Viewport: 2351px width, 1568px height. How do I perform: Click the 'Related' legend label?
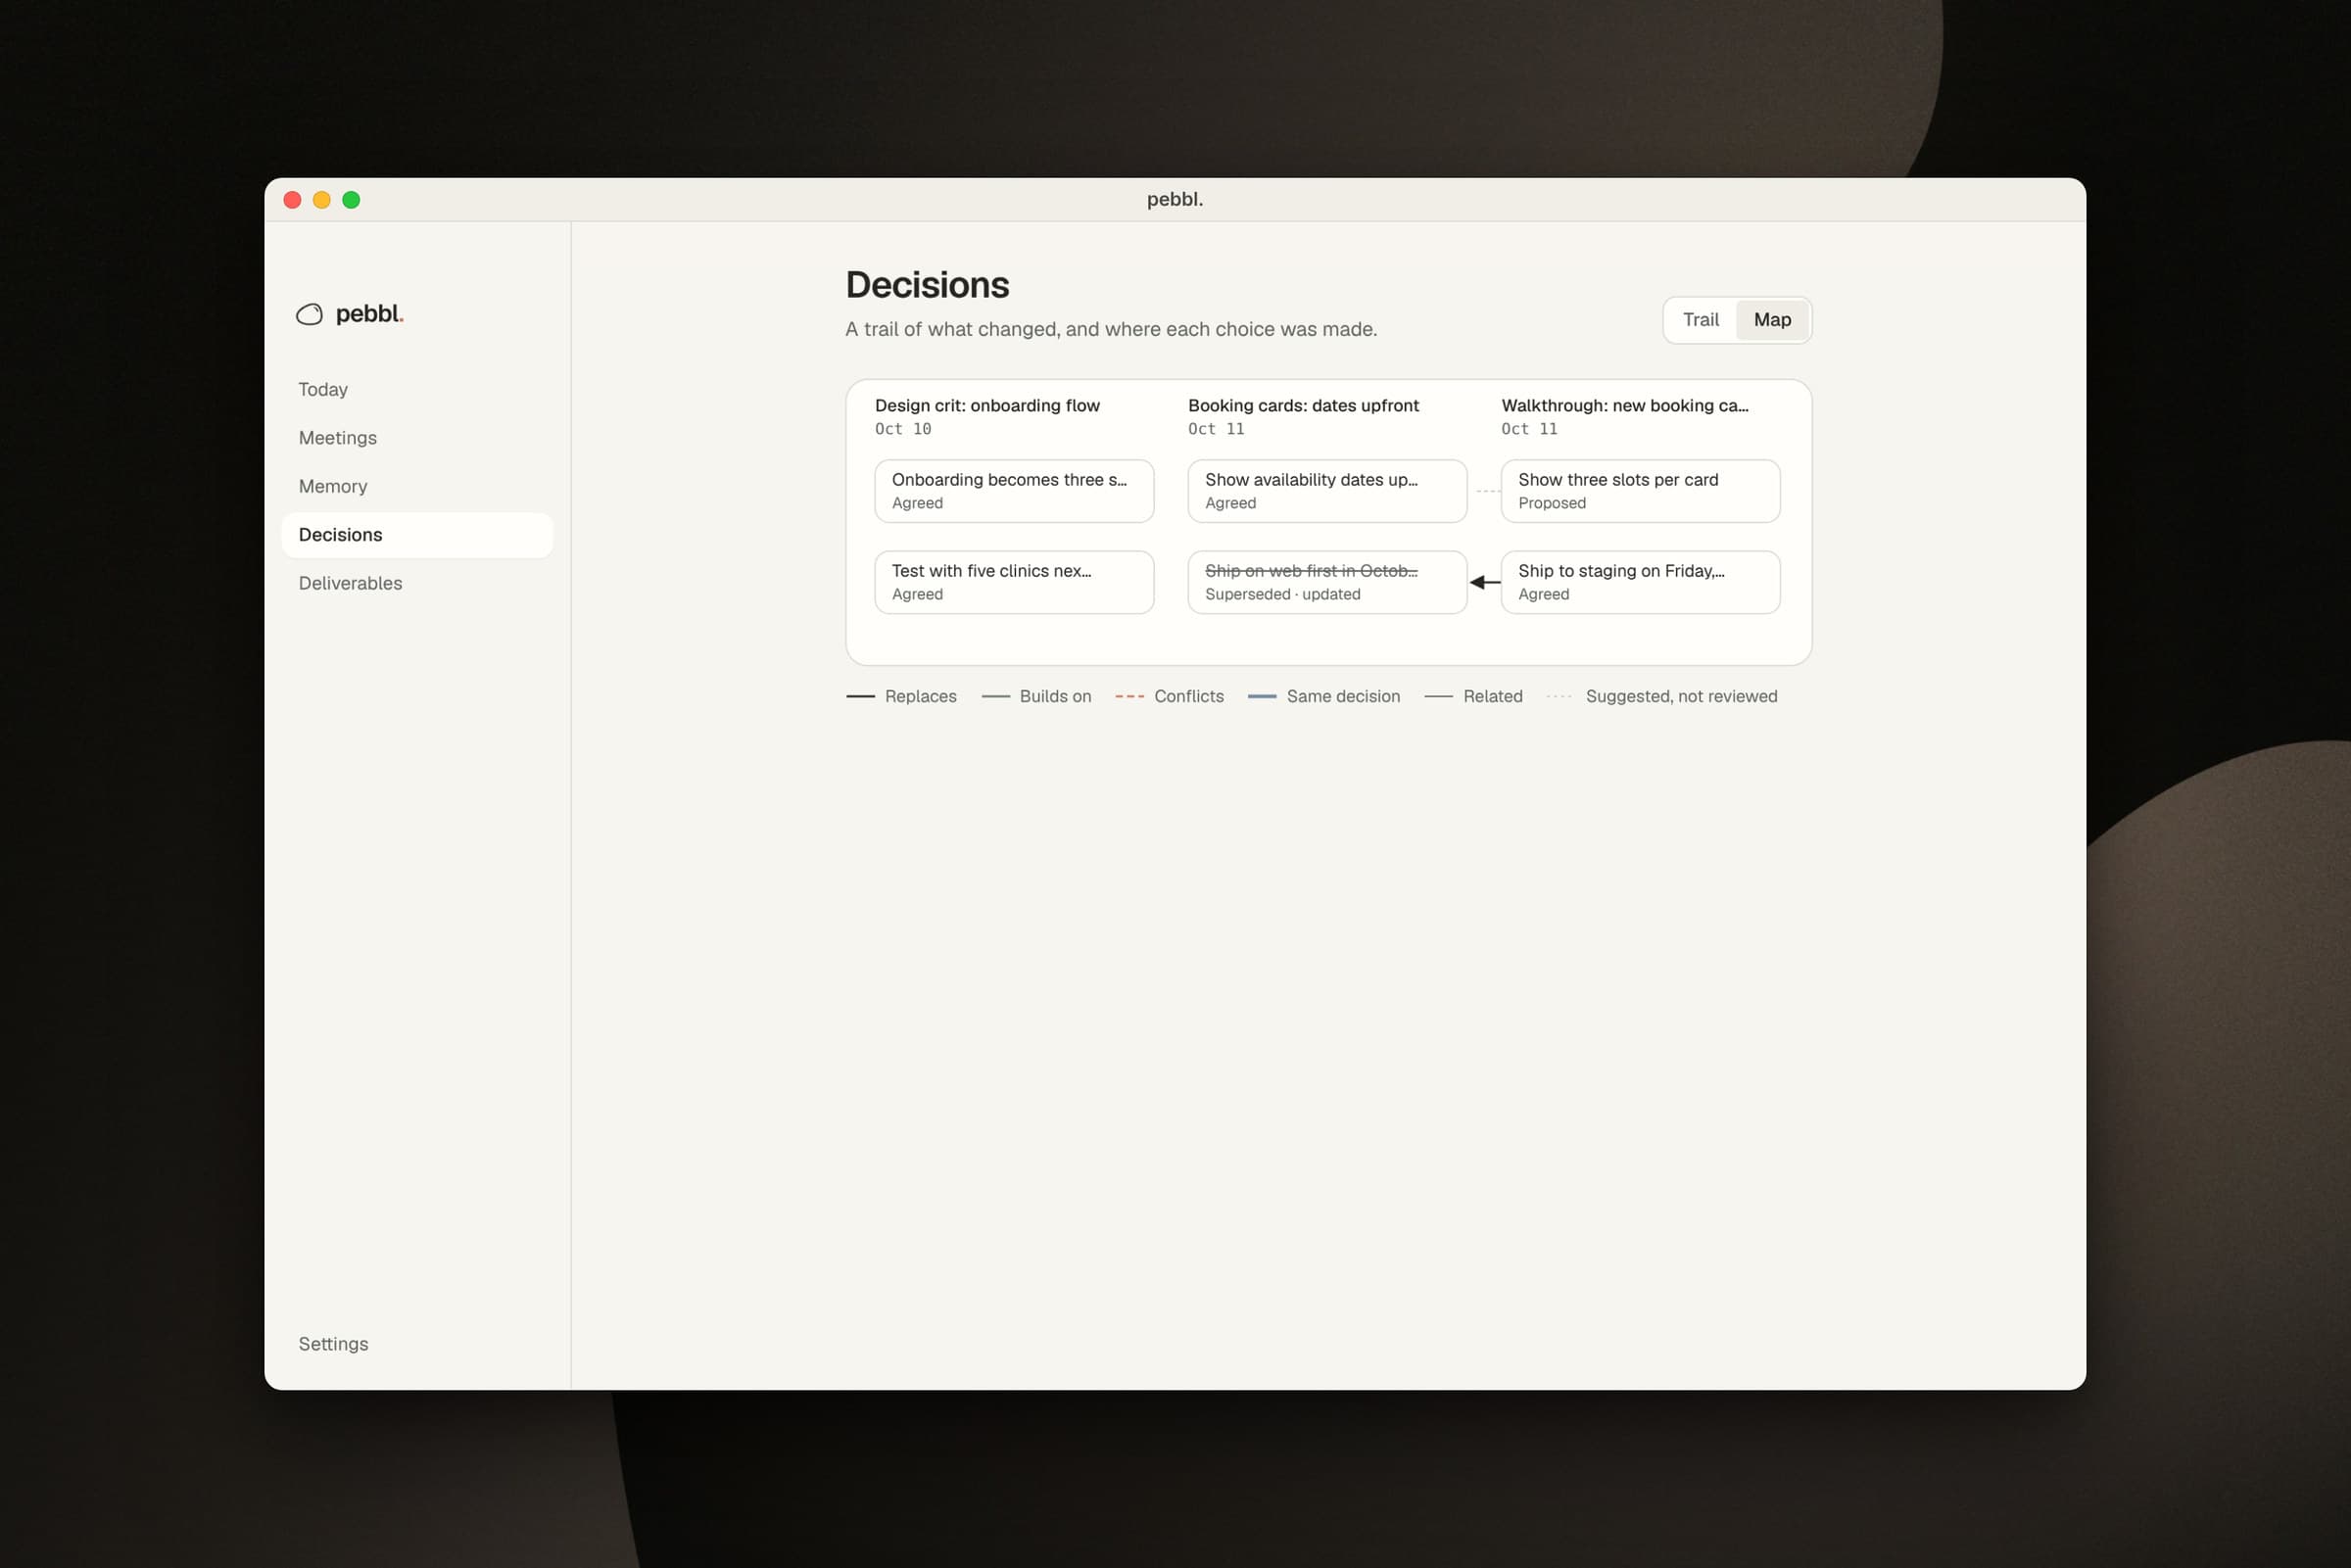1492,696
